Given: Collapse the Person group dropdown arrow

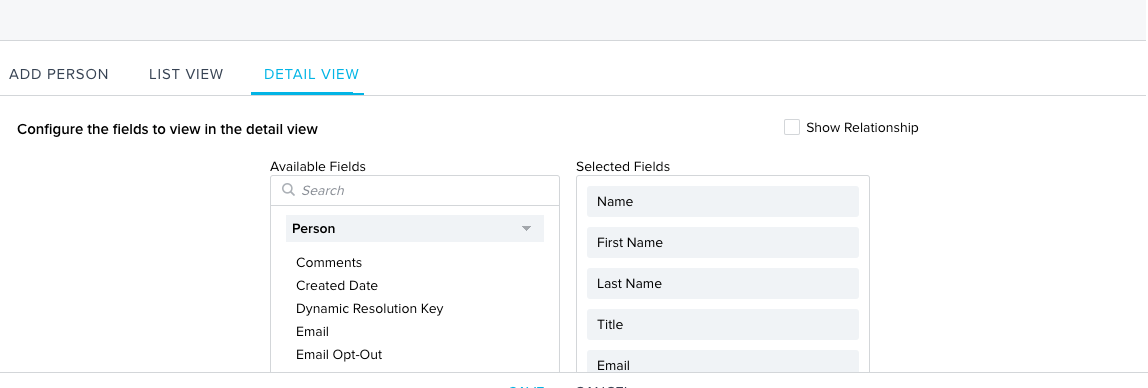Looking at the screenshot, I should (x=526, y=228).
